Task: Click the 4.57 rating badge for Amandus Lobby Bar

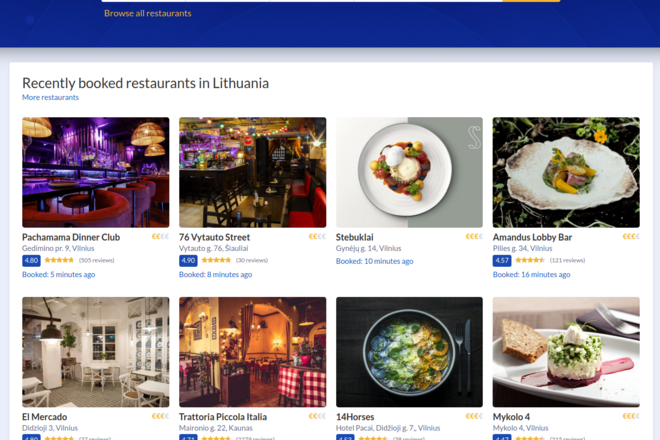Action: [502, 261]
